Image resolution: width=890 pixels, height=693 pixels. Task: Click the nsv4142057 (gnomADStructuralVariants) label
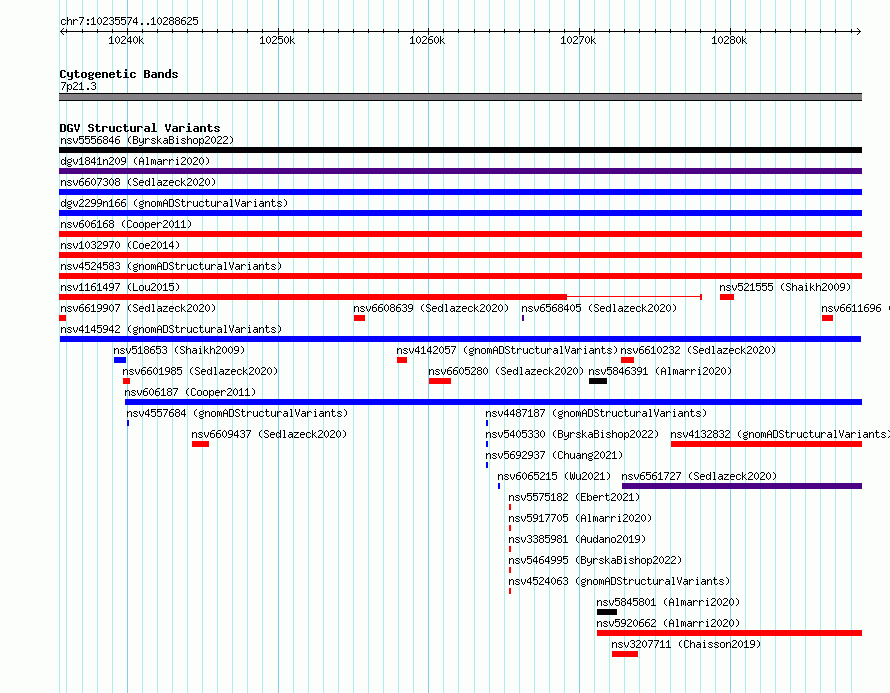coord(507,350)
